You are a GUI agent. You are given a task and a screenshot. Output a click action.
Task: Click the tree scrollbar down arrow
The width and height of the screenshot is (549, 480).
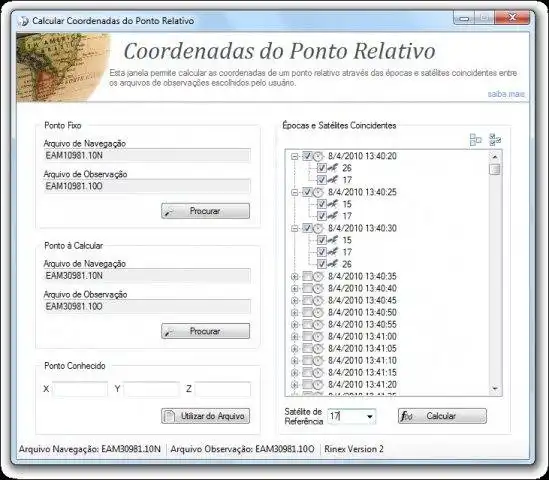495,388
